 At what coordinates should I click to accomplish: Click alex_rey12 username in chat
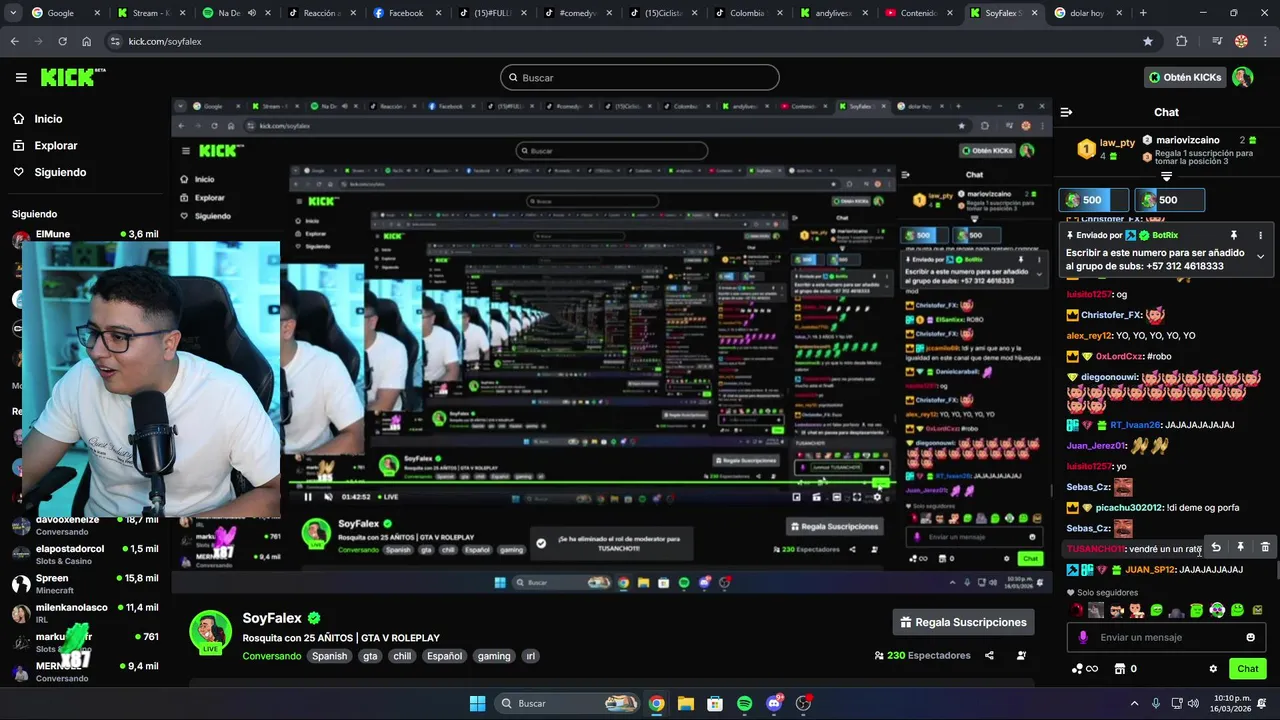click(x=1089, y=336)
